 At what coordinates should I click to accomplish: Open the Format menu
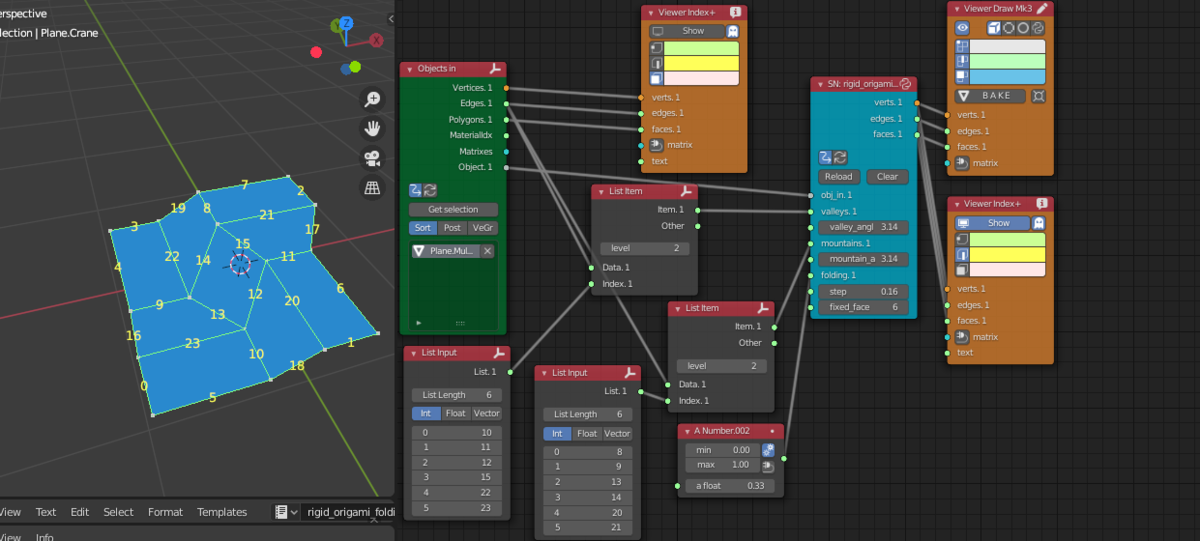click(x=165, y=512)
